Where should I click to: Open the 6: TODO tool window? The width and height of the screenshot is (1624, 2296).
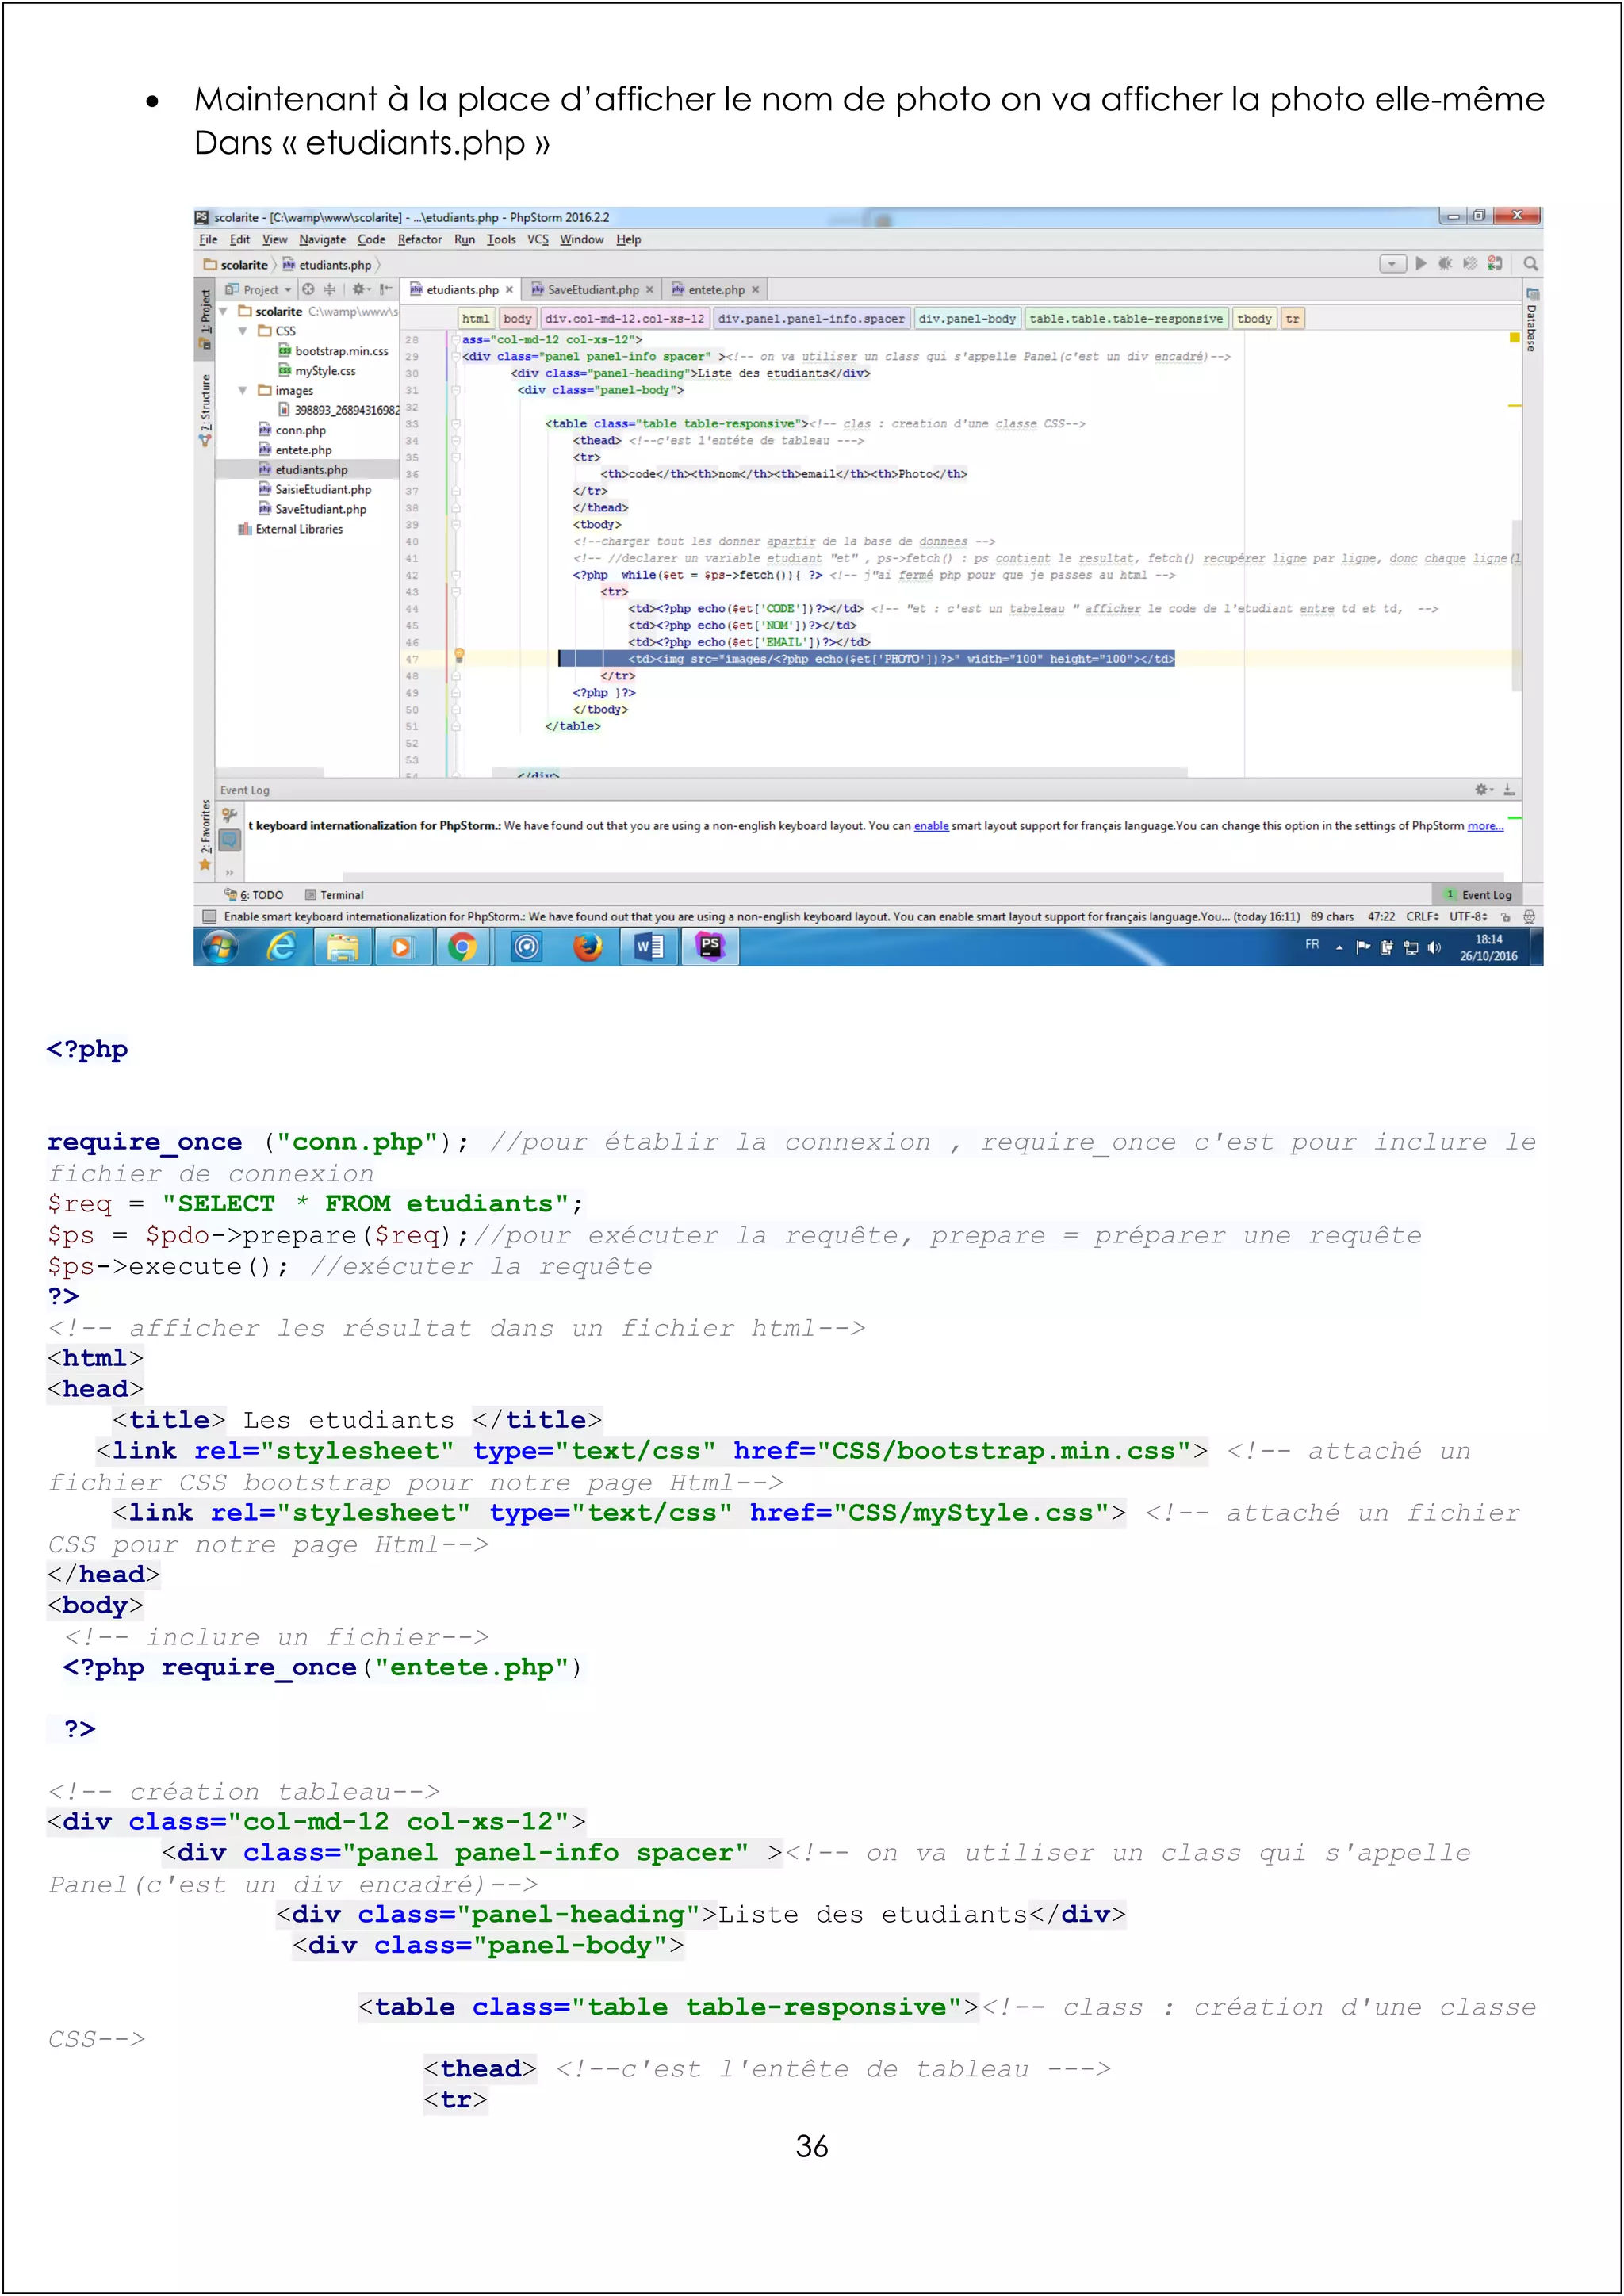254,895
